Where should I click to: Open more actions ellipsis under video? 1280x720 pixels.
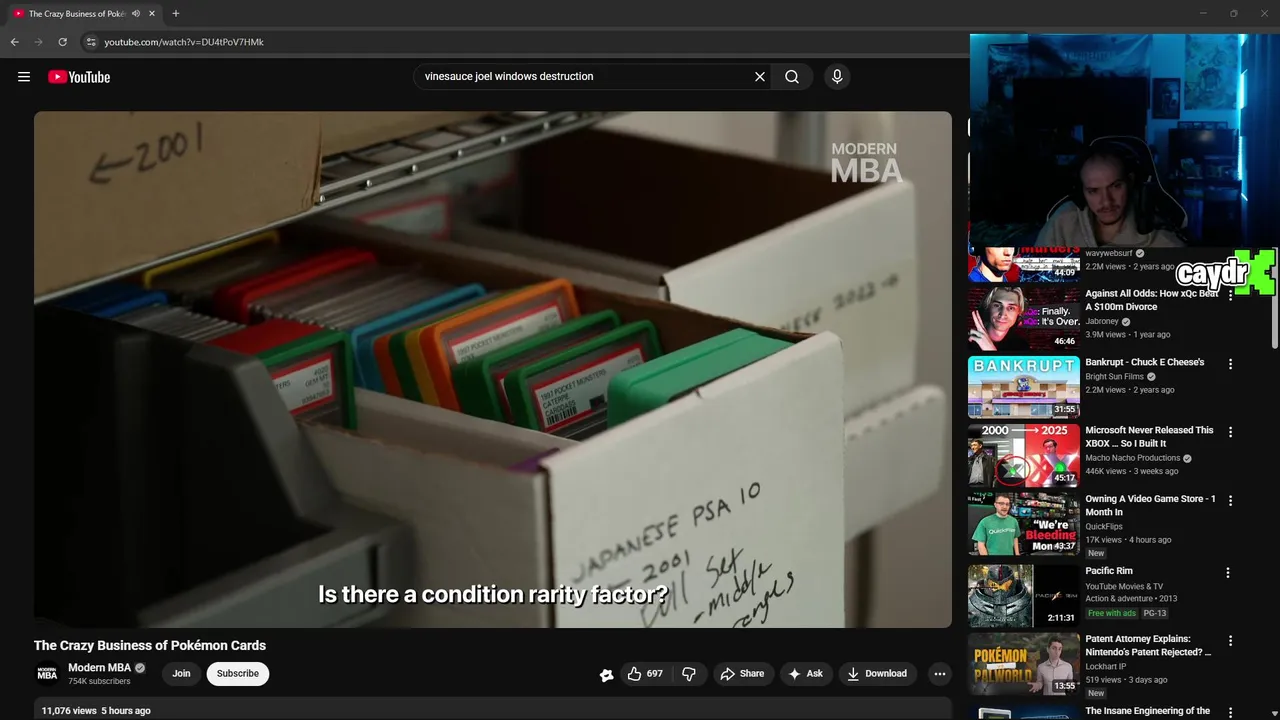point(939,674)
